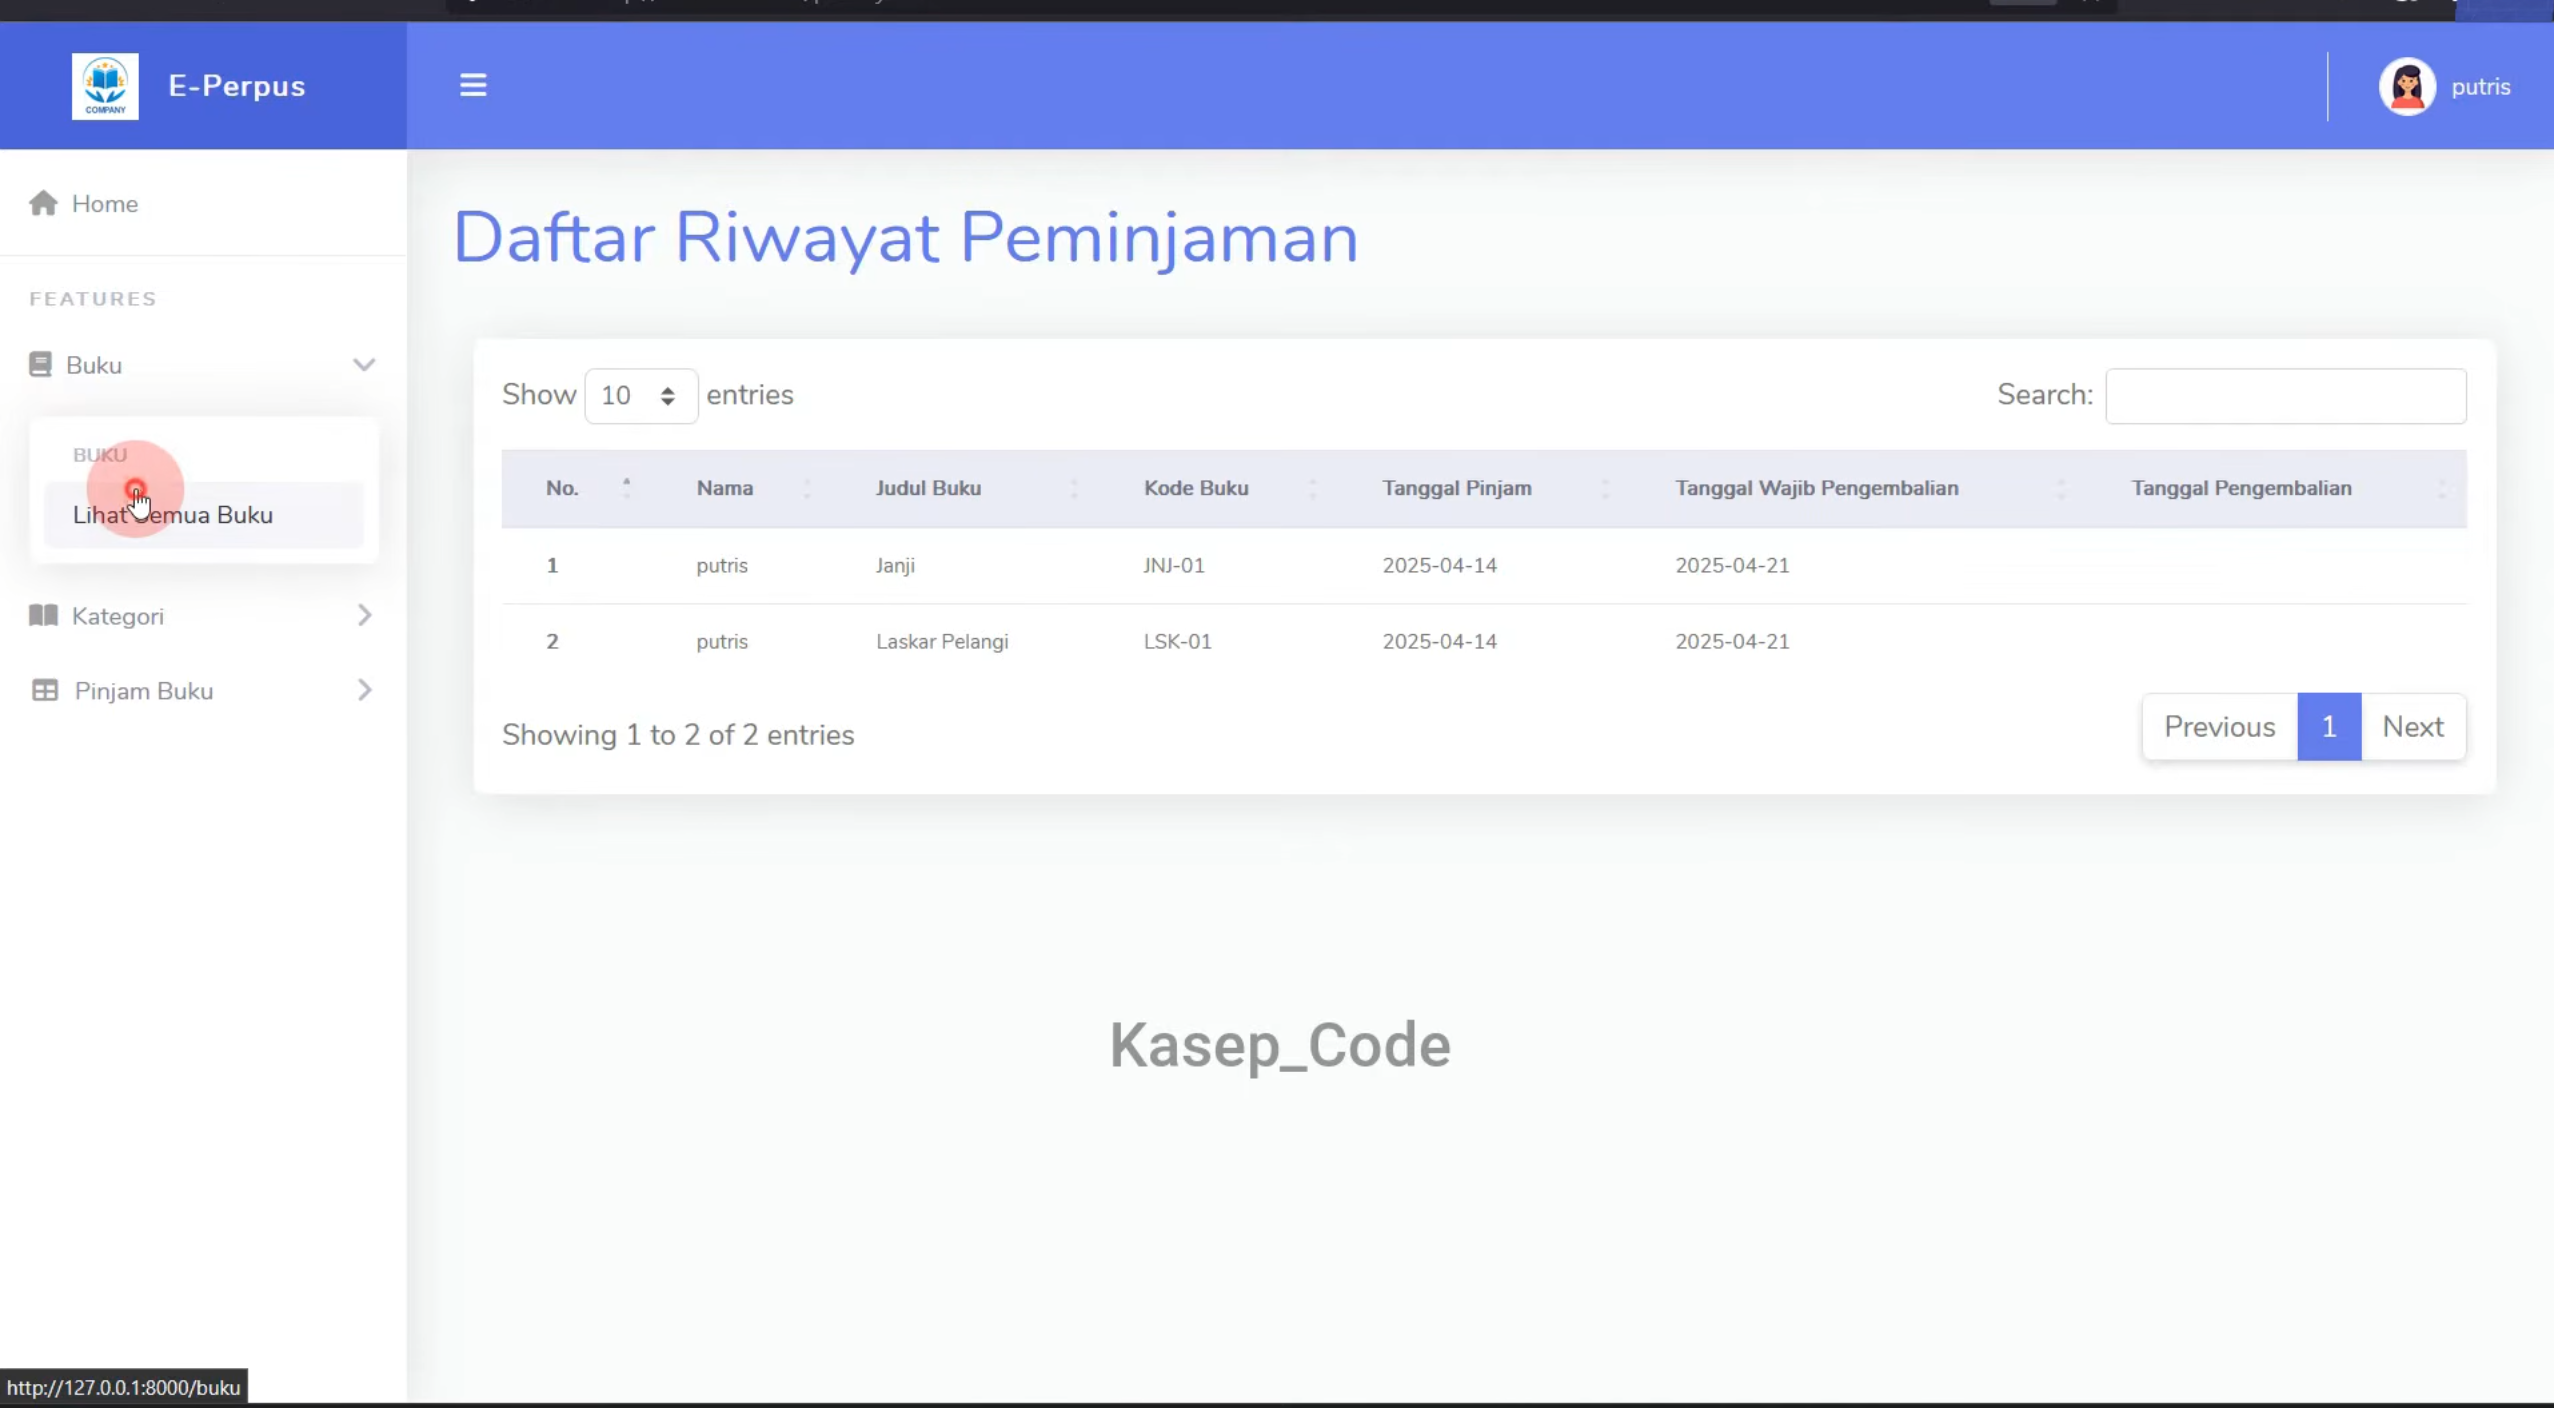Click the Kategori open-book icon

tap(43, 615)
